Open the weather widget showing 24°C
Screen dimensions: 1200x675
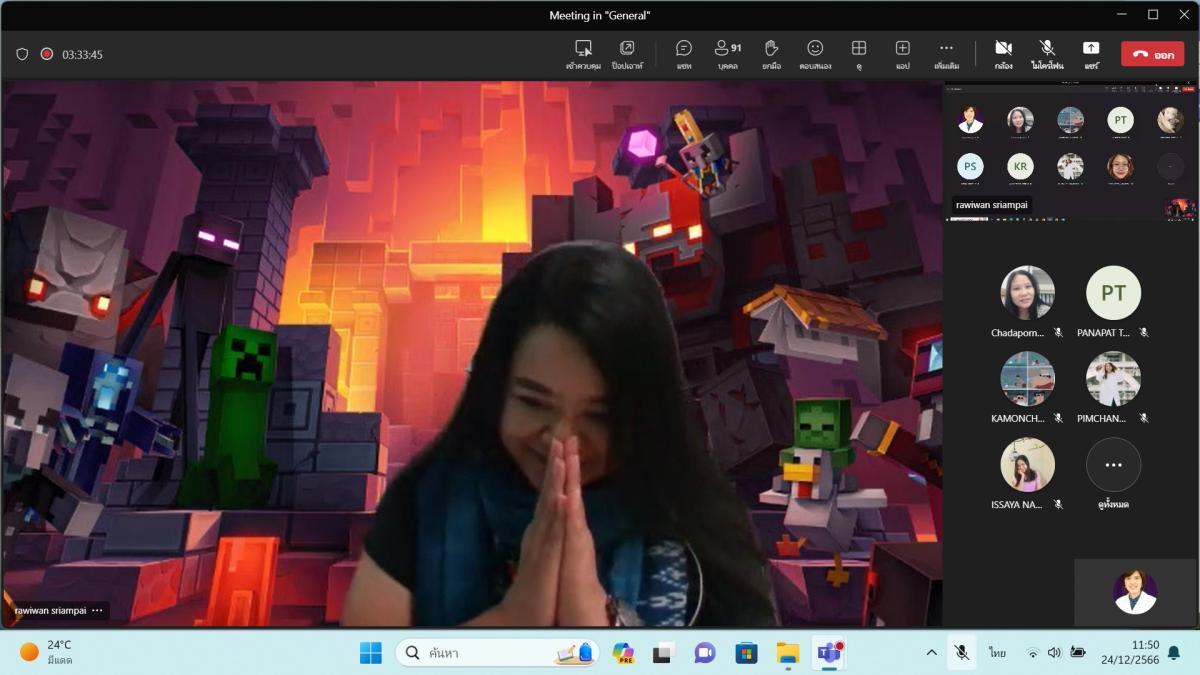pyautogui.click(x=48, y=652)
